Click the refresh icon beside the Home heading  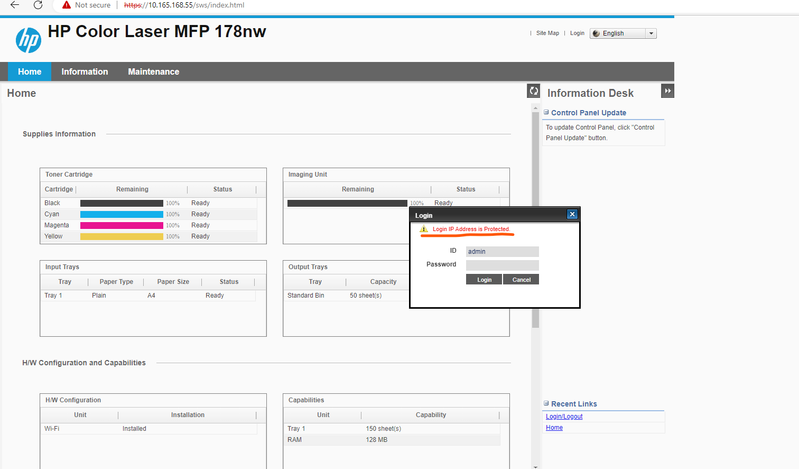pos(533,91)
